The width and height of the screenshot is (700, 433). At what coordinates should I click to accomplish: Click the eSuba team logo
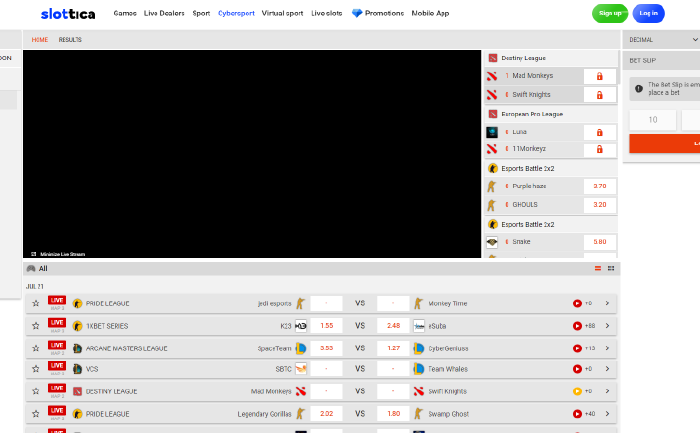[x=419, y=326]
